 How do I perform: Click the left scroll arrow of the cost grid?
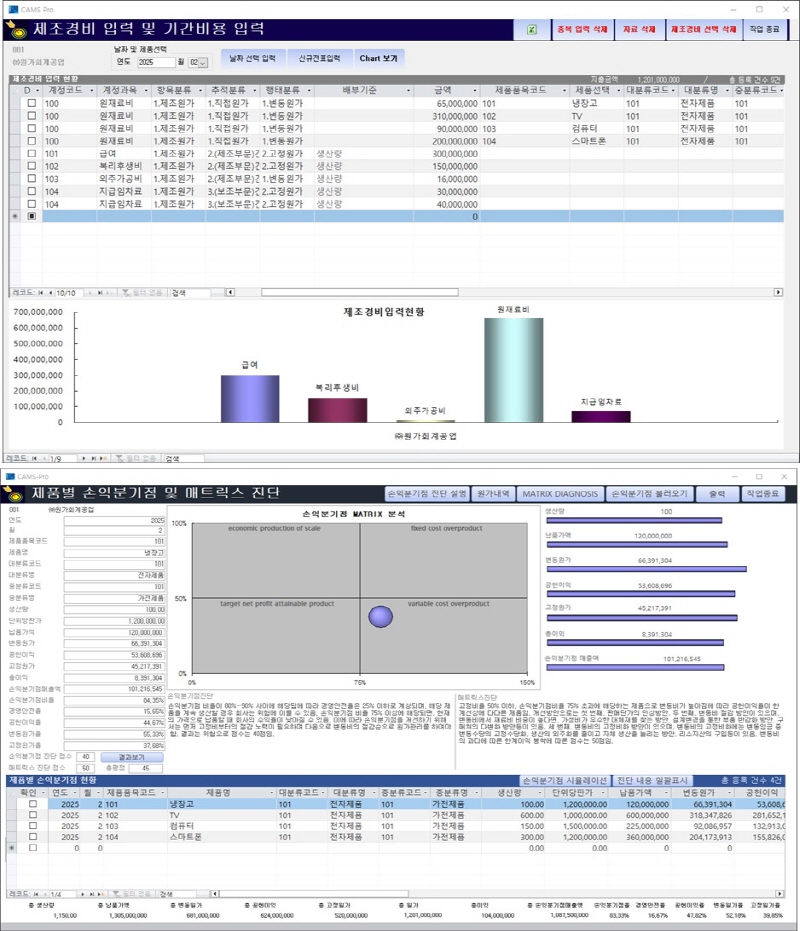tap(230, 292)
